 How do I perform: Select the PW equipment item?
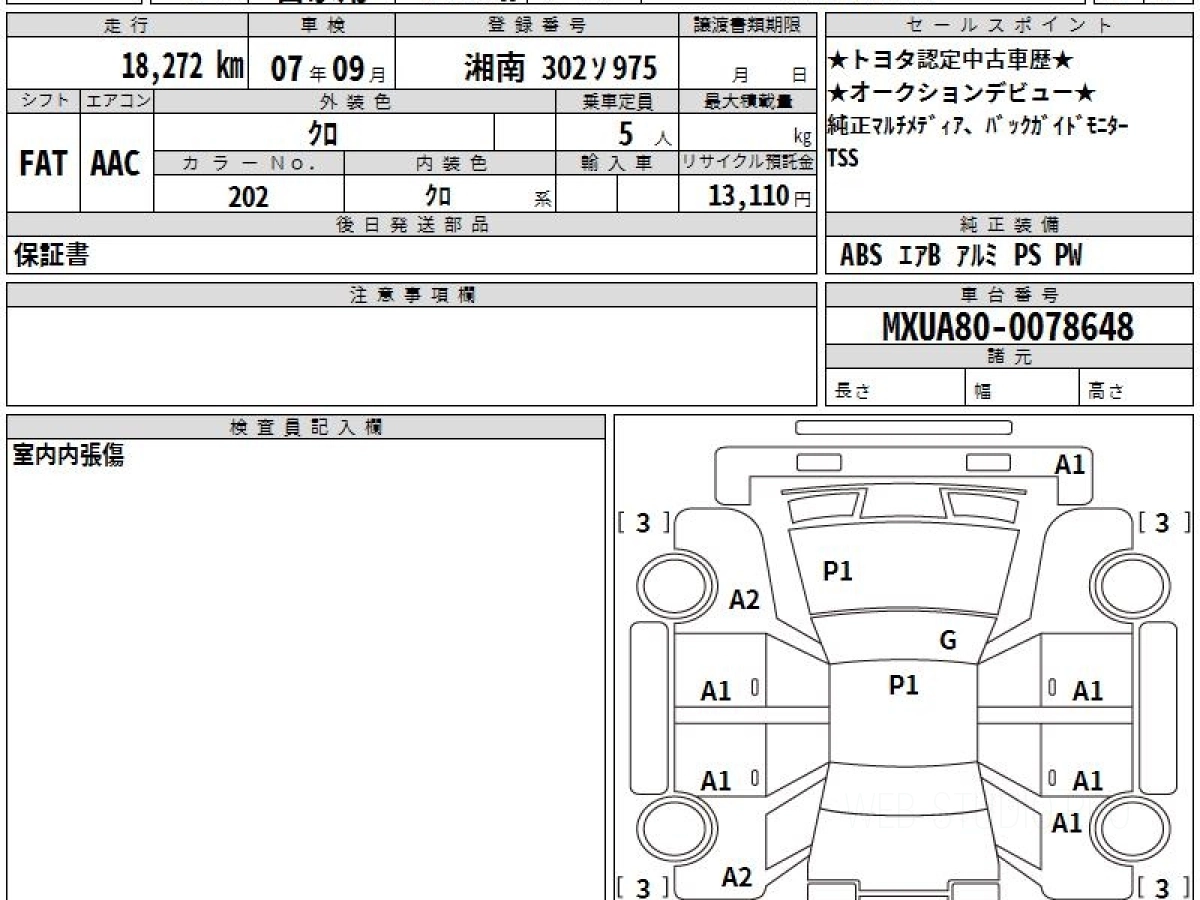1070,256
